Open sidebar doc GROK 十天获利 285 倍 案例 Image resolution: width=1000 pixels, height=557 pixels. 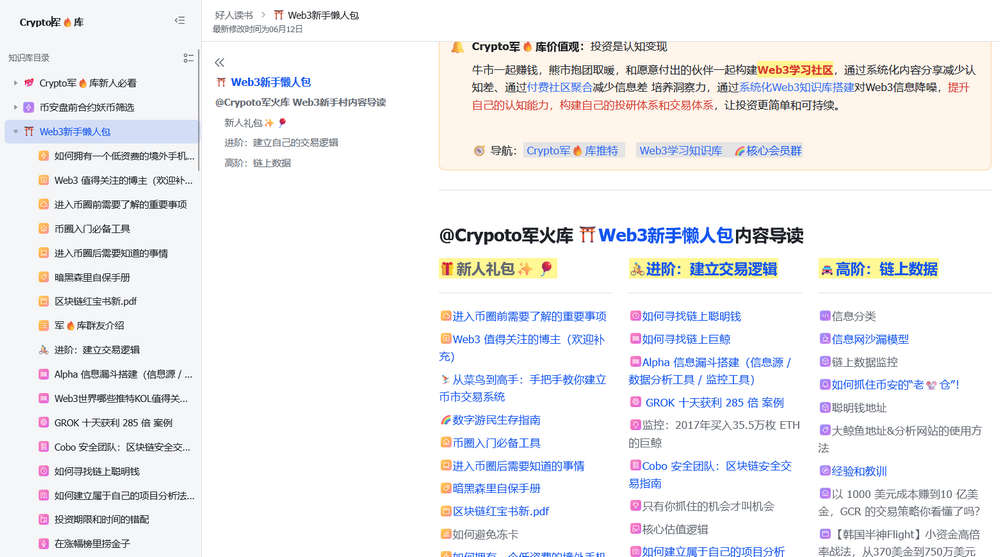point(114,423)
